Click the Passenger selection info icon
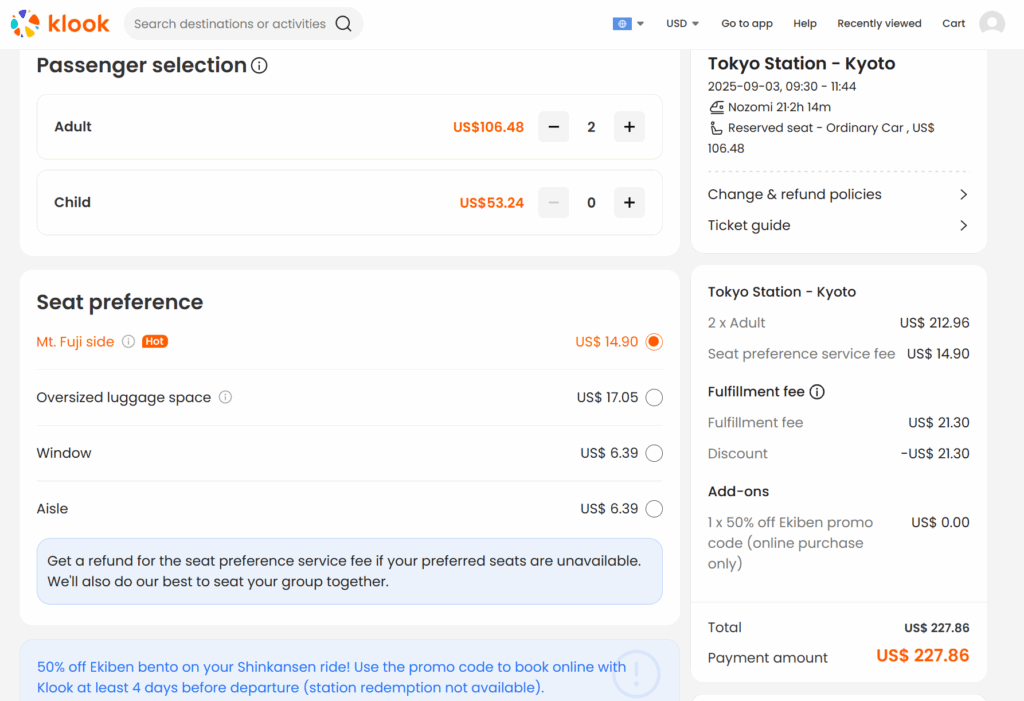Screen dimensions: 1024x701 (x=259, y=66)
